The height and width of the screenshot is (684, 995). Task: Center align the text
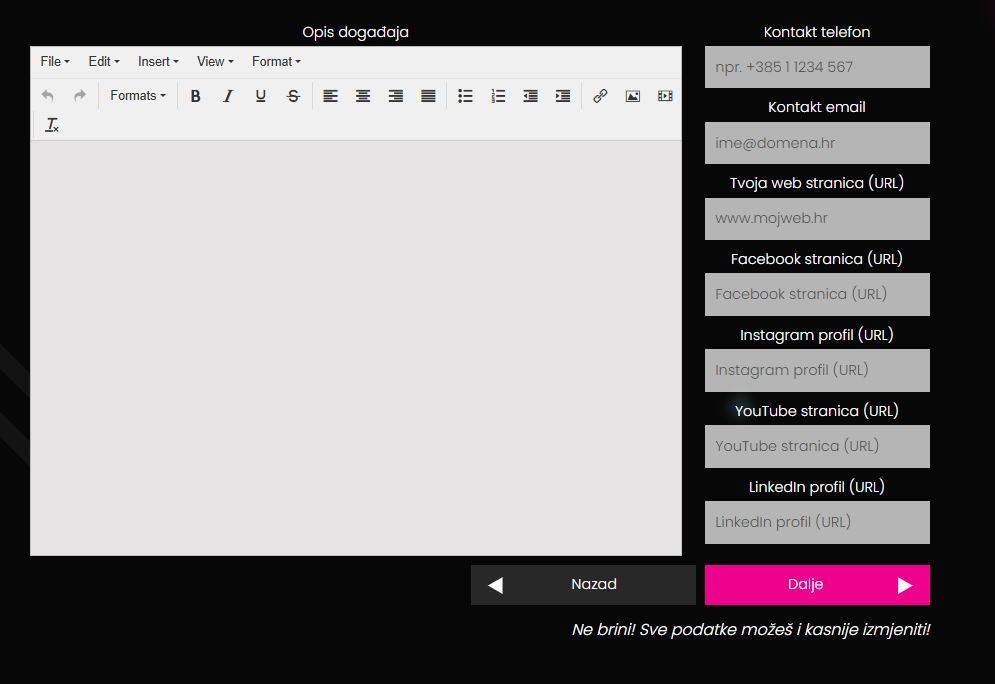click(363, 96)
